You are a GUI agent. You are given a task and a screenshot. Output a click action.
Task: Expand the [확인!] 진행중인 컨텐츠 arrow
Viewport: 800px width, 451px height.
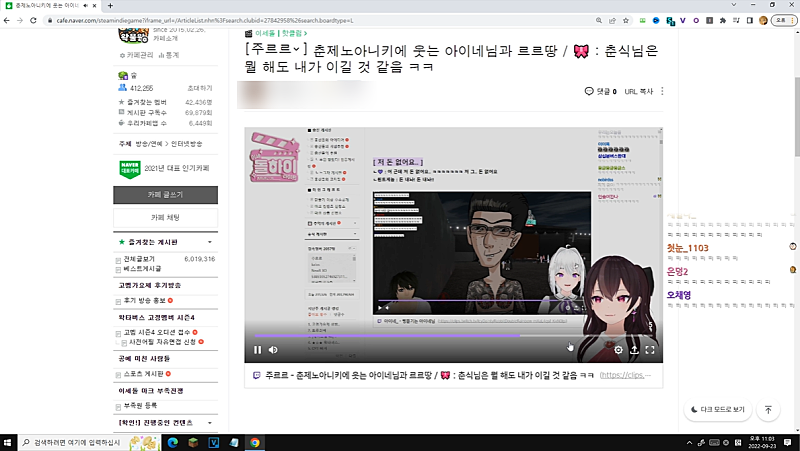point(210,423)
